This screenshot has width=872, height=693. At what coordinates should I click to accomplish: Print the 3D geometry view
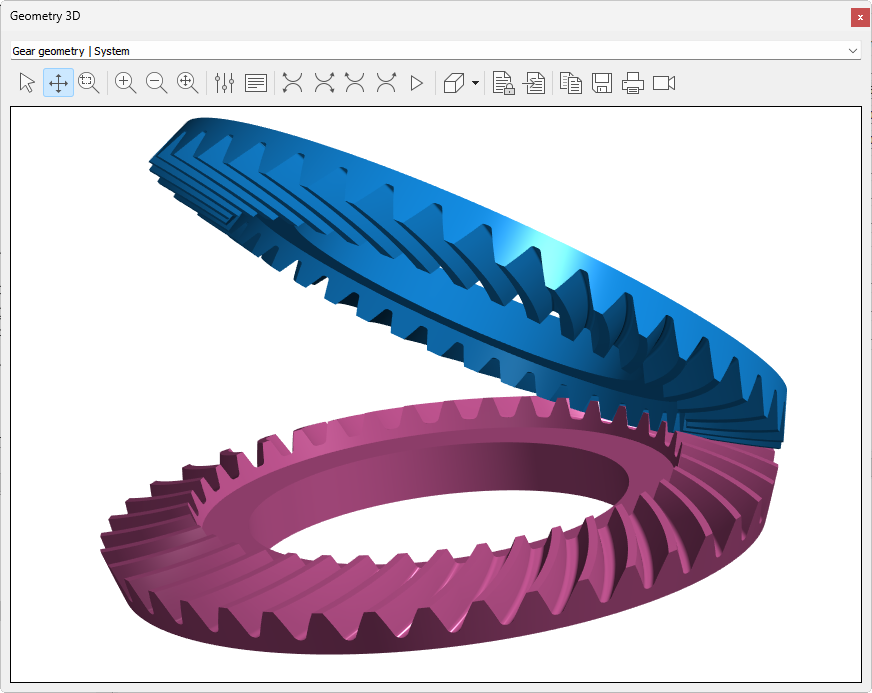tap(633, 83)
